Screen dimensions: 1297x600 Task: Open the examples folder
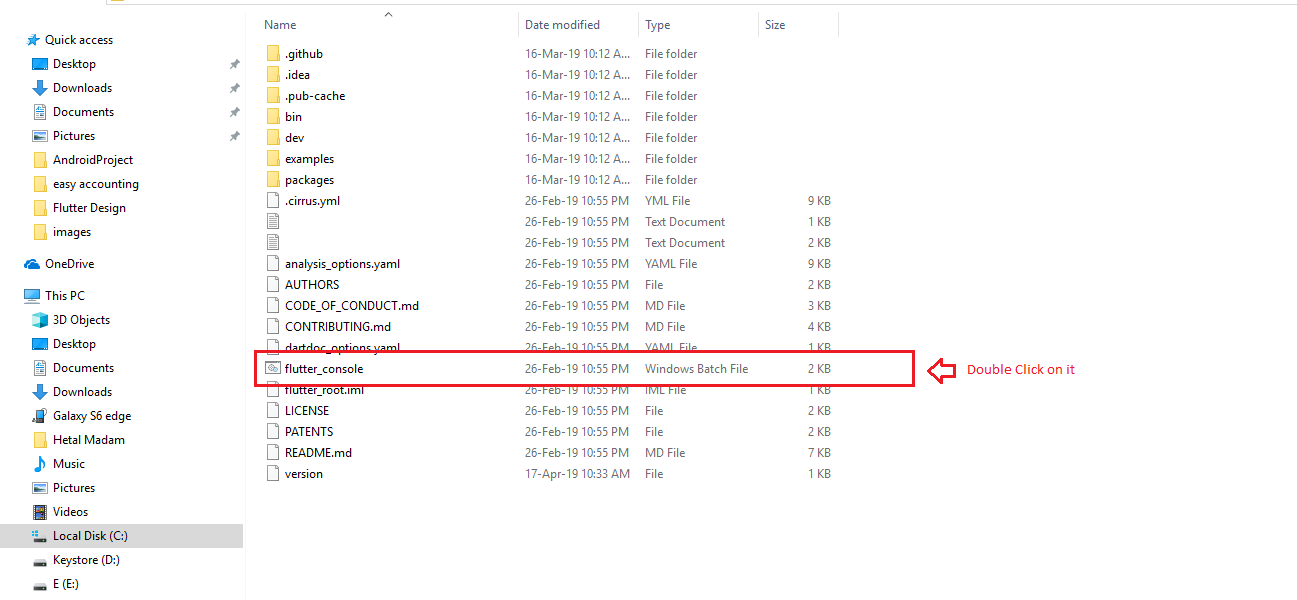click(309, 159)
